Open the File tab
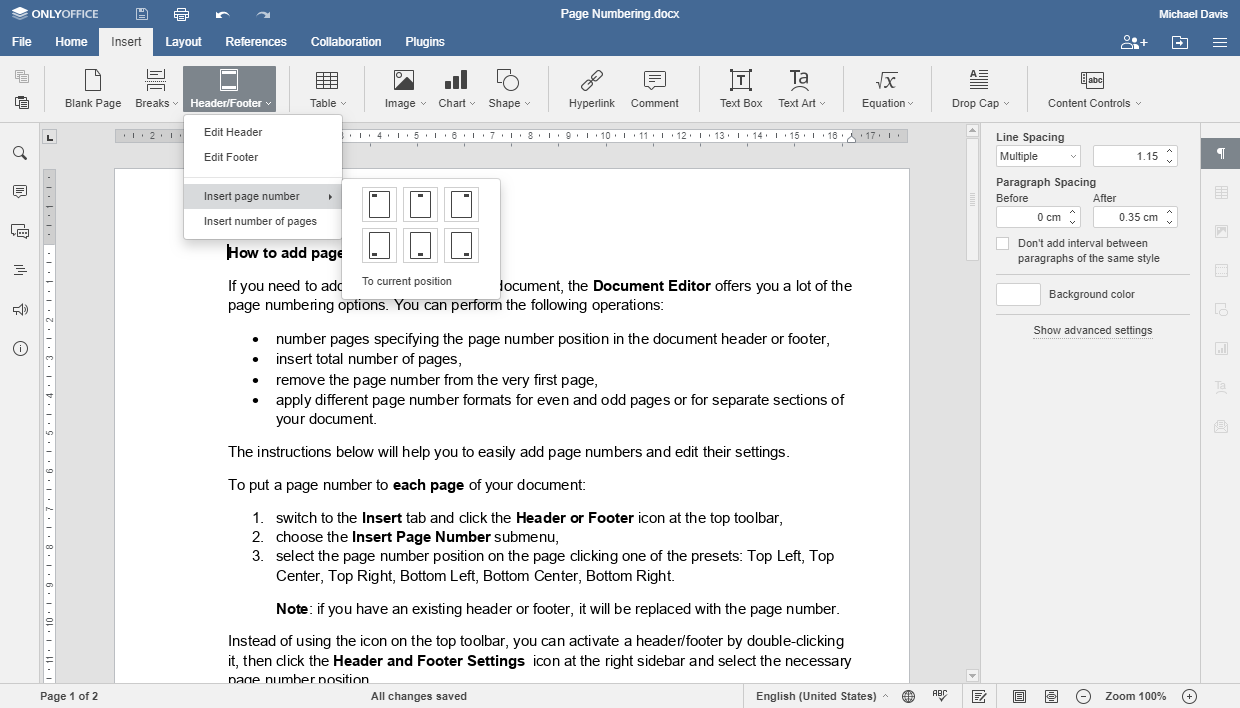 (22, 42)
